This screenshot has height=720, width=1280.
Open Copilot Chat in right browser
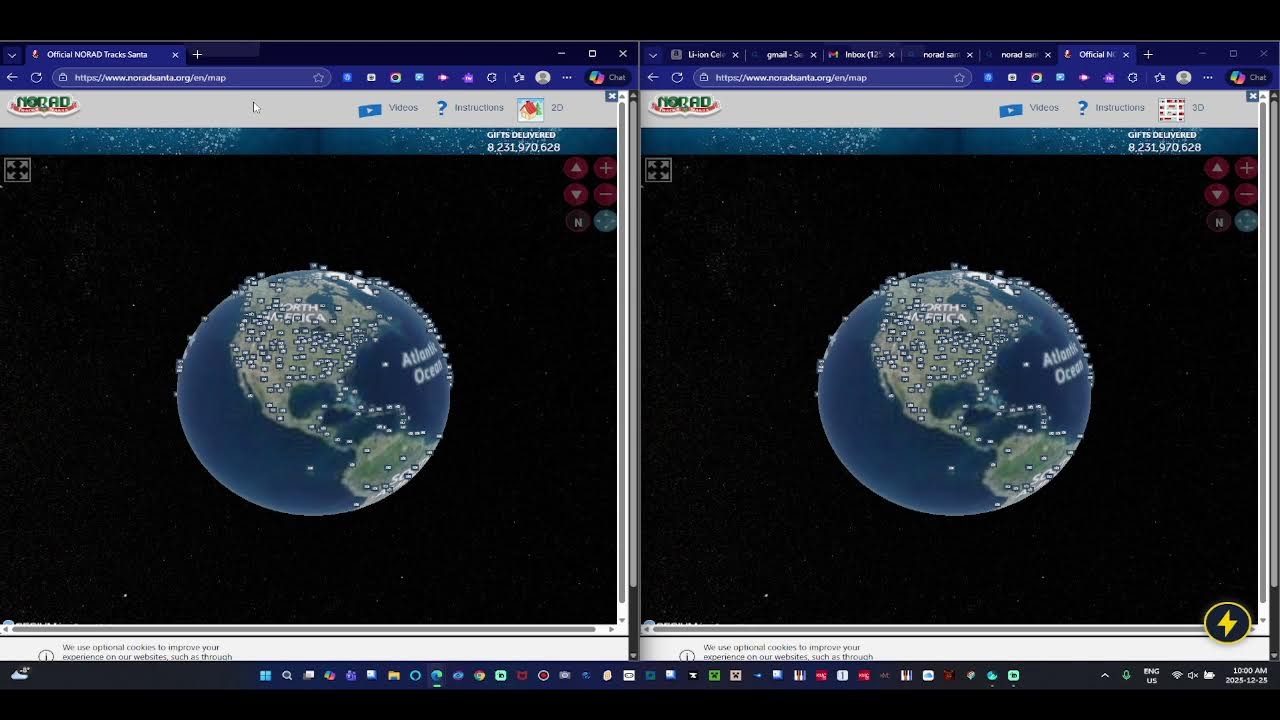pyautogui.click(x=1248, y=77)
